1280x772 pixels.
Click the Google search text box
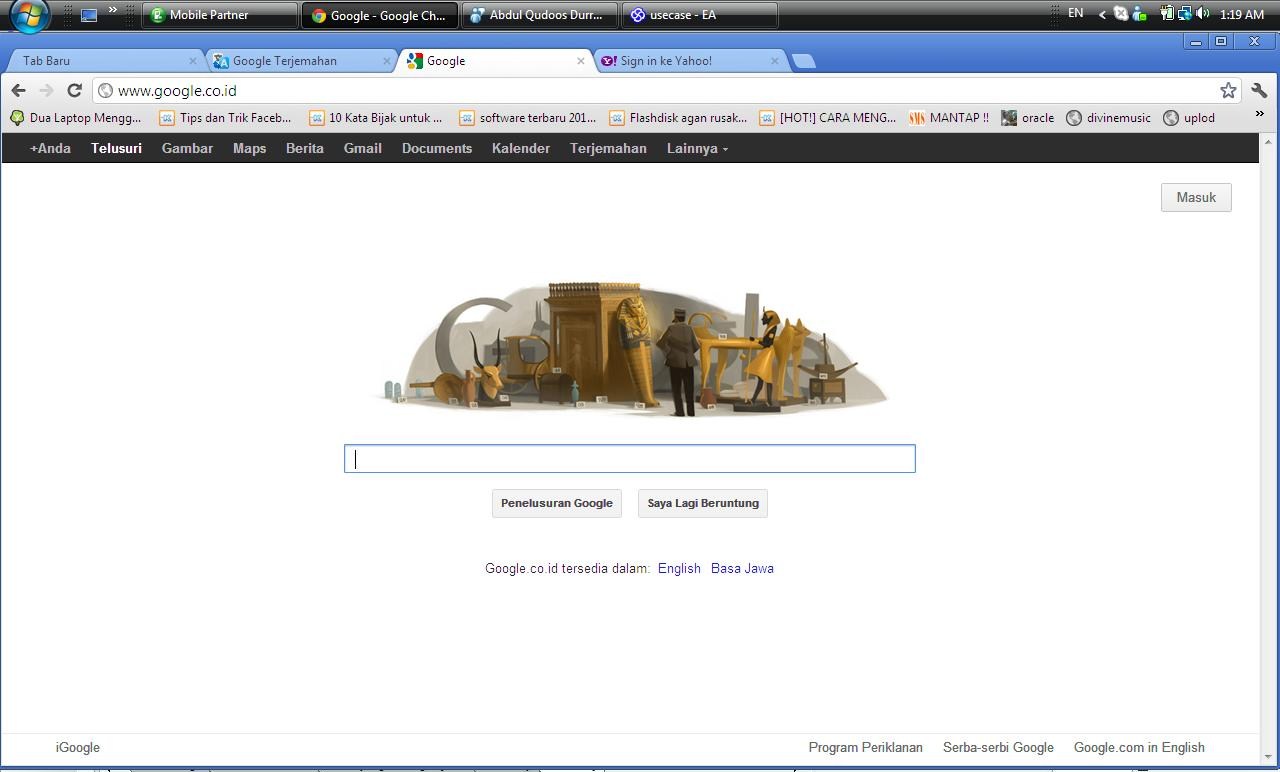coord(630,459)
